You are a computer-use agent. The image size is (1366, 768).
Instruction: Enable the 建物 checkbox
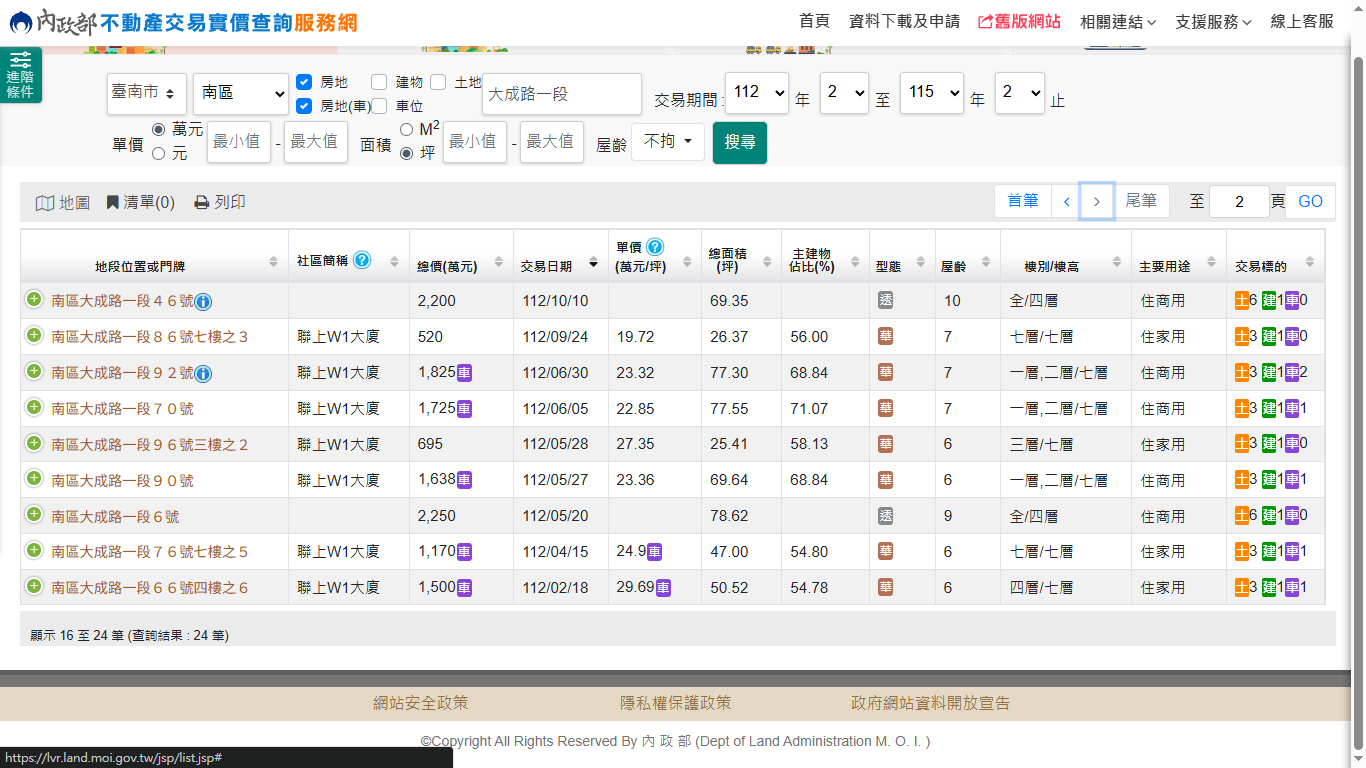pyautogui.click(x=379, y=82)
